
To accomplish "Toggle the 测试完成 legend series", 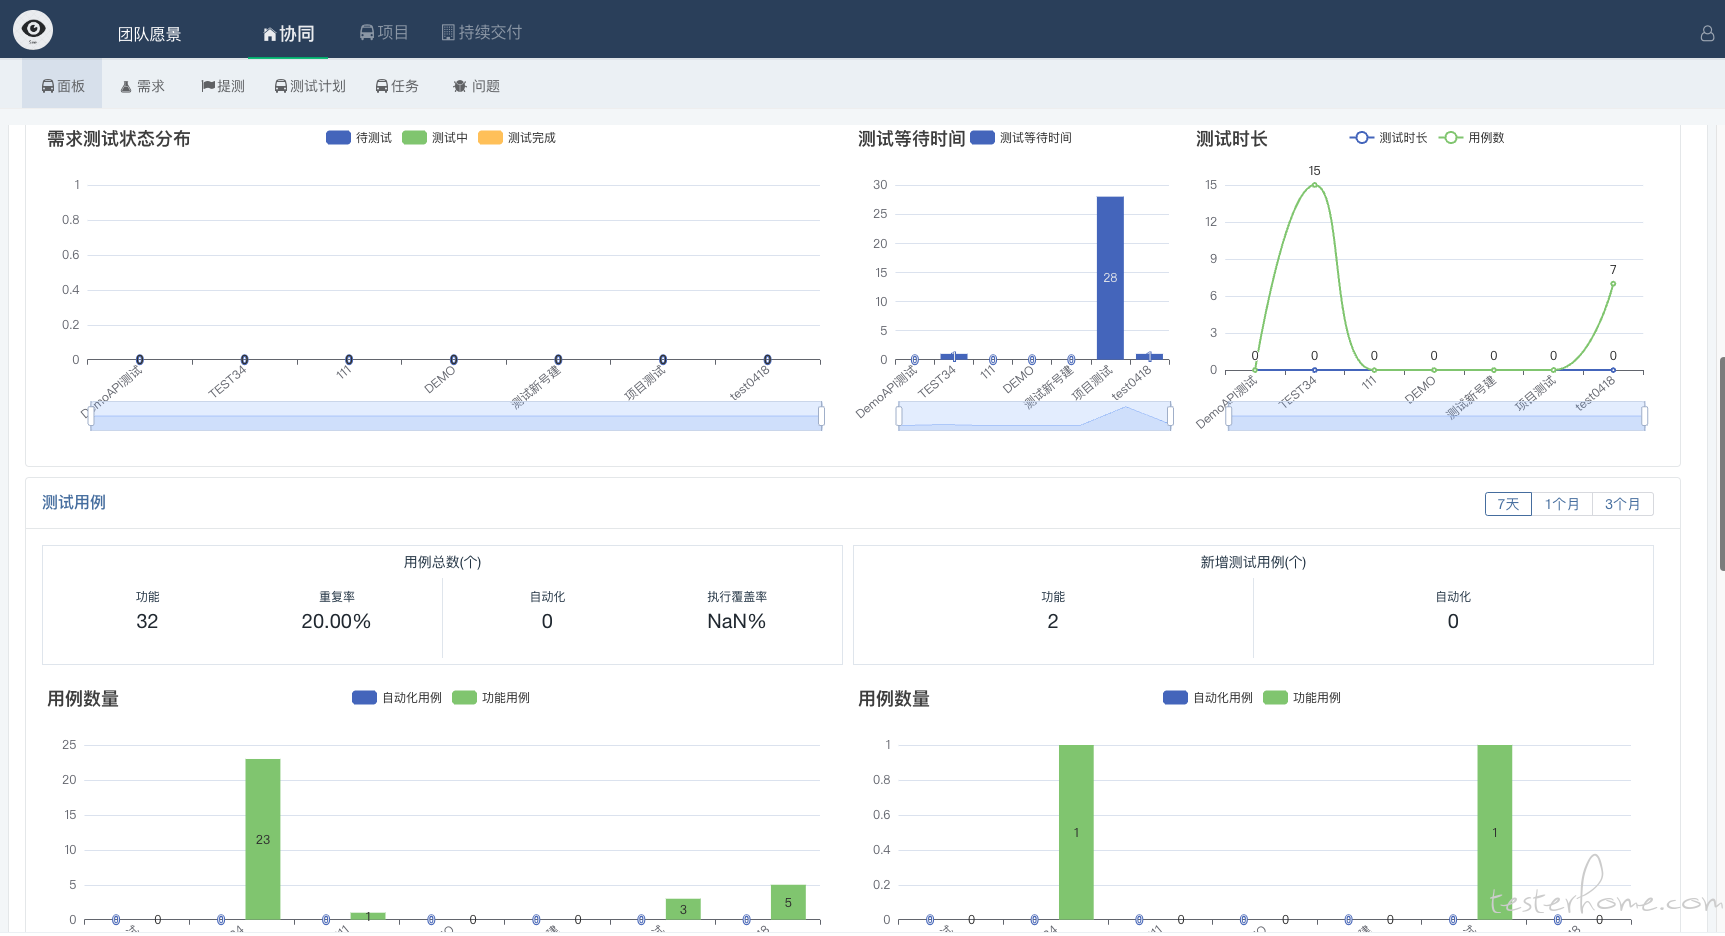I will [x=517, y=138].
